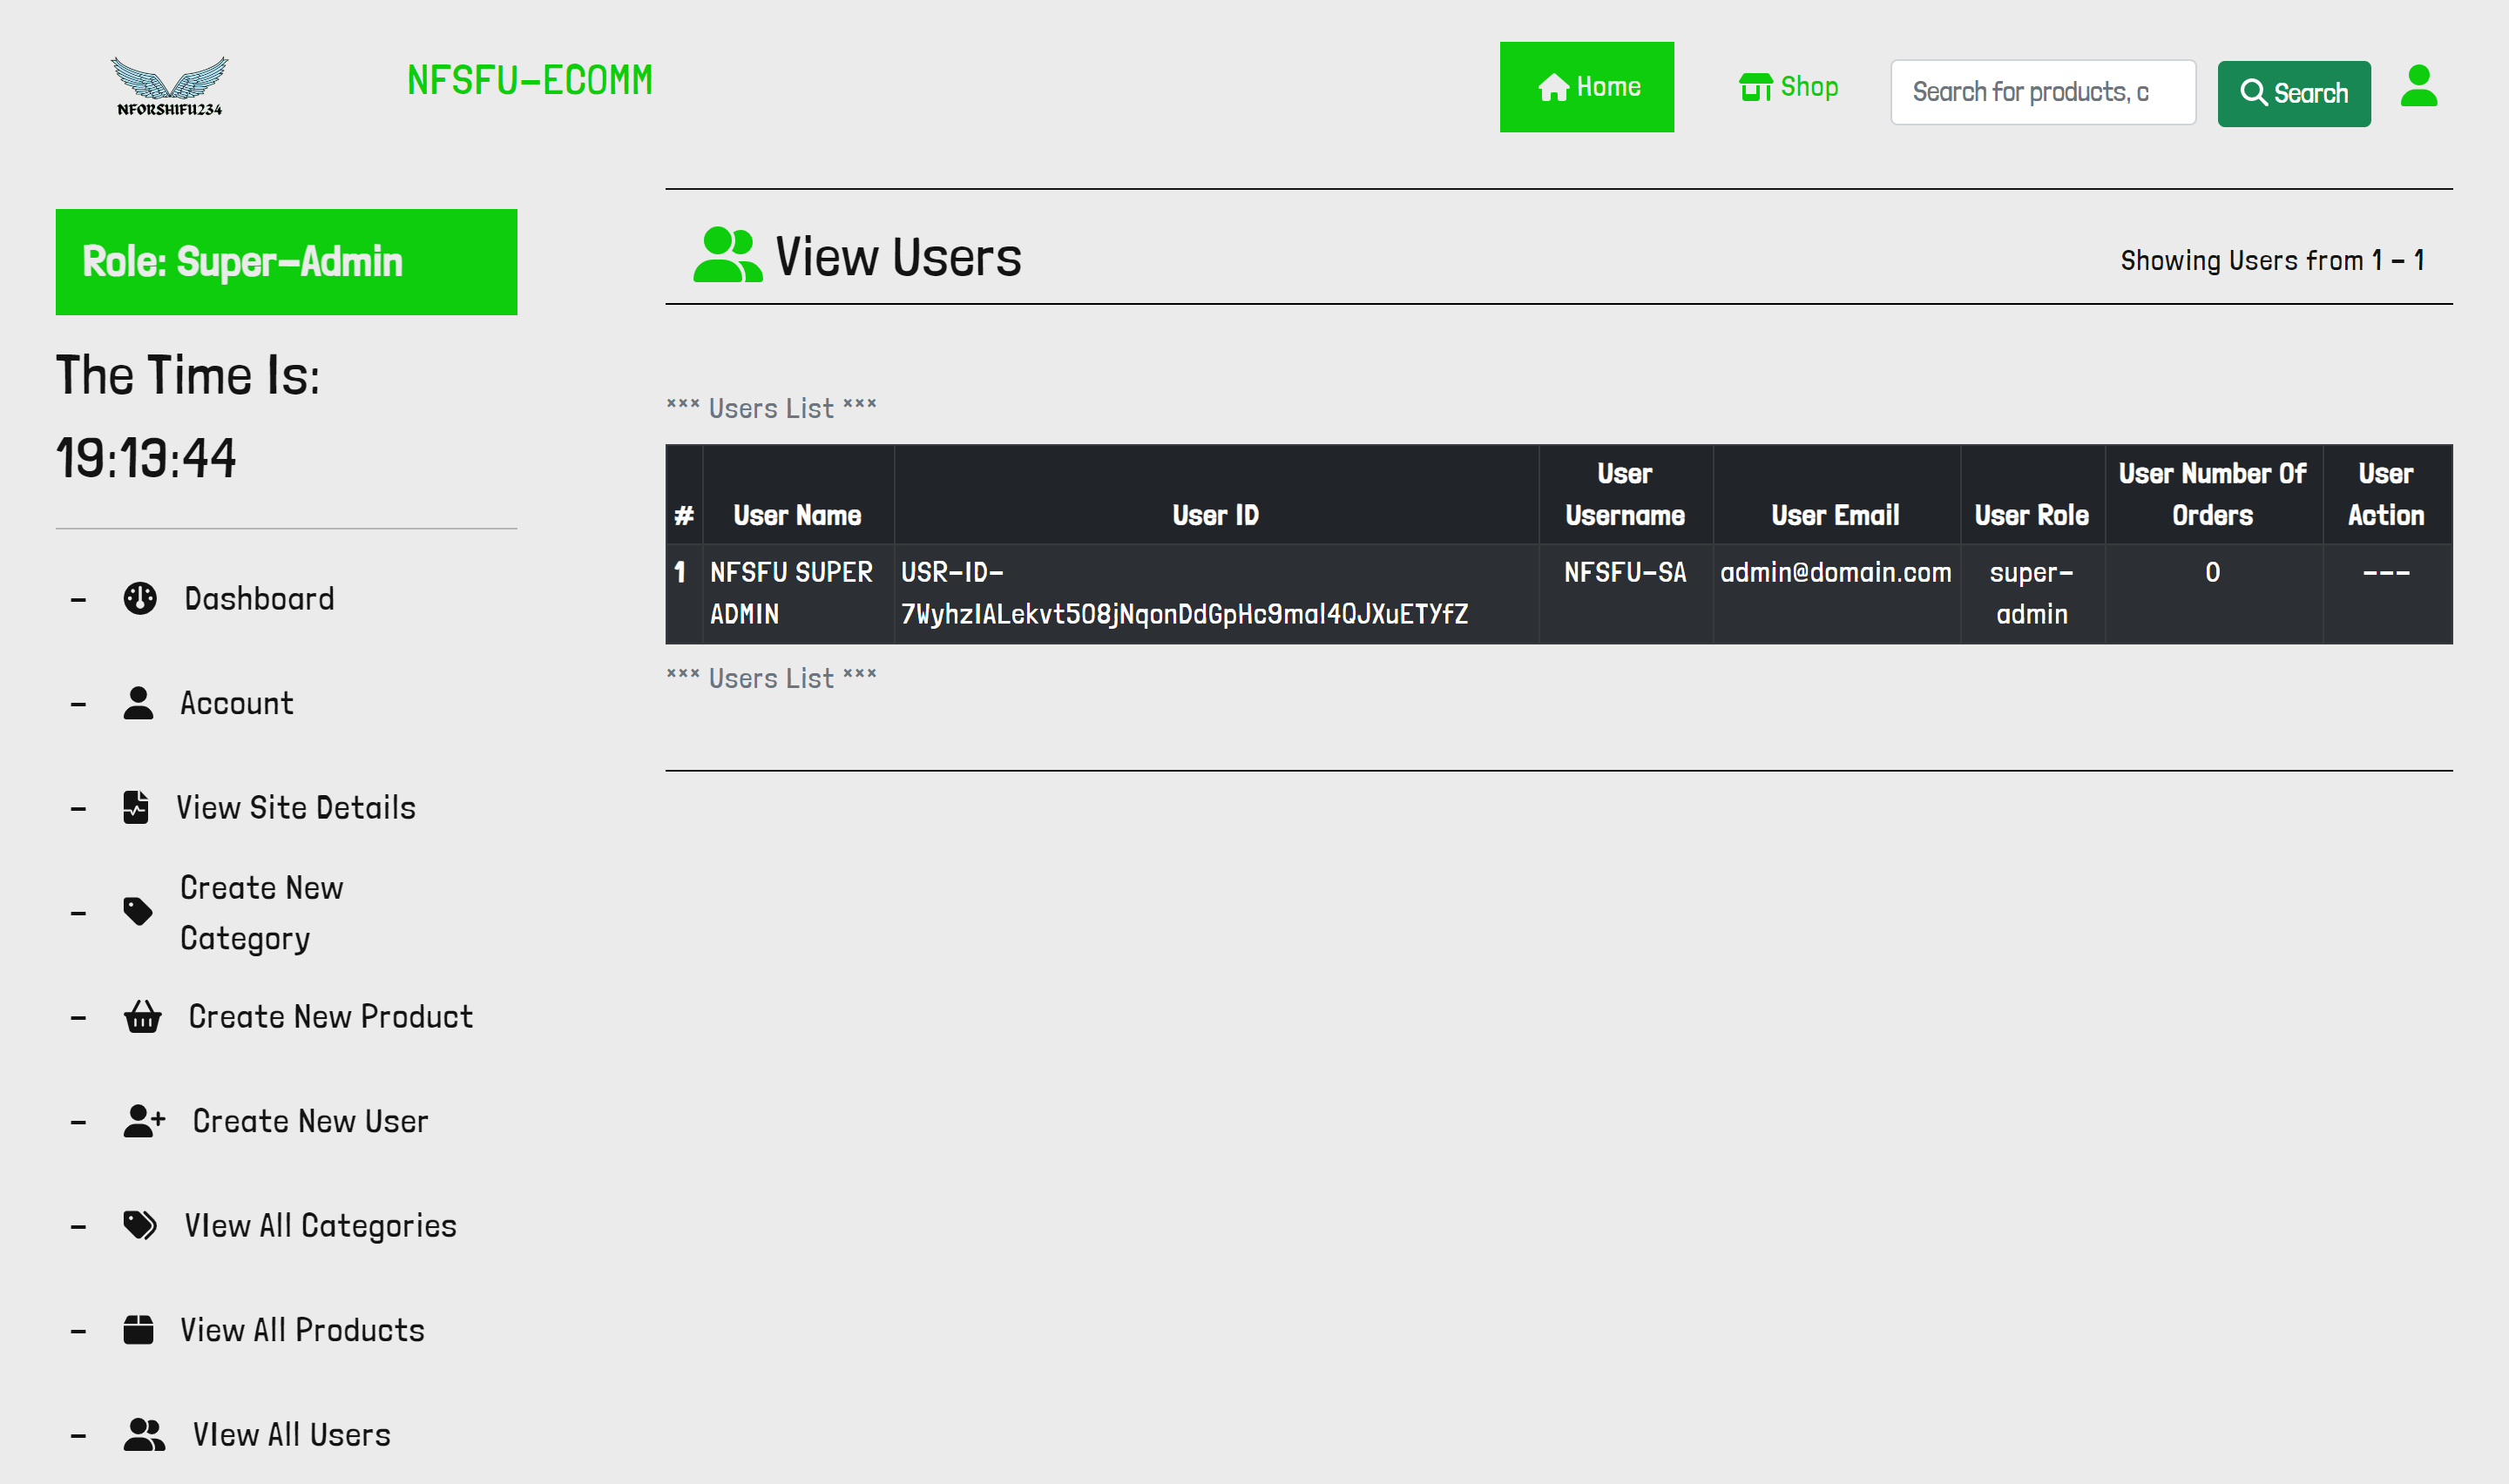Go to the Home navigation tab
The width and height of the screenshot is (2509, 1484).
tap(1586, 87)
